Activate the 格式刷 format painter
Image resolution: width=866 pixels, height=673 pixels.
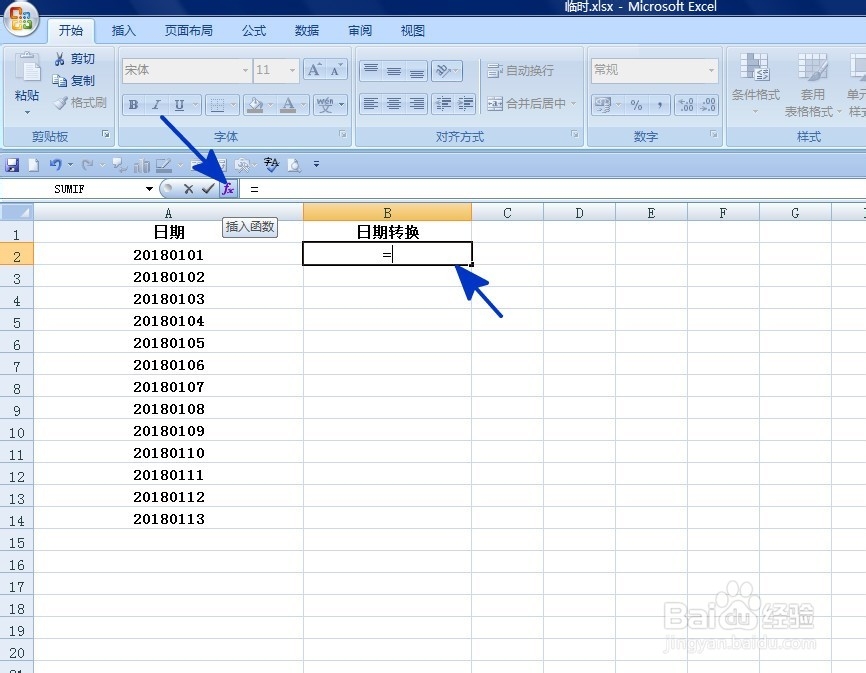pos(80,103)
